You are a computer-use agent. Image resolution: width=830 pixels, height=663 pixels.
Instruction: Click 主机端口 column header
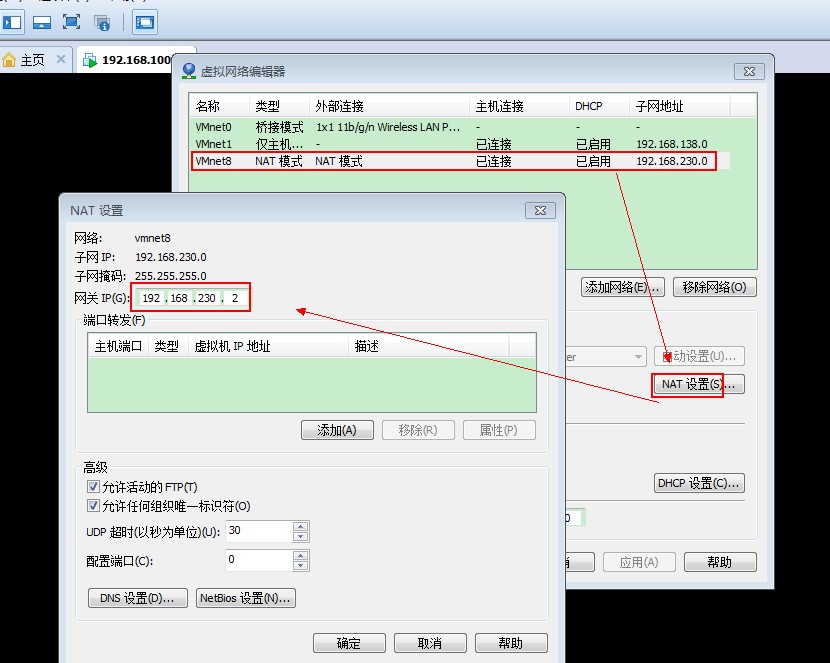[118, 346]
